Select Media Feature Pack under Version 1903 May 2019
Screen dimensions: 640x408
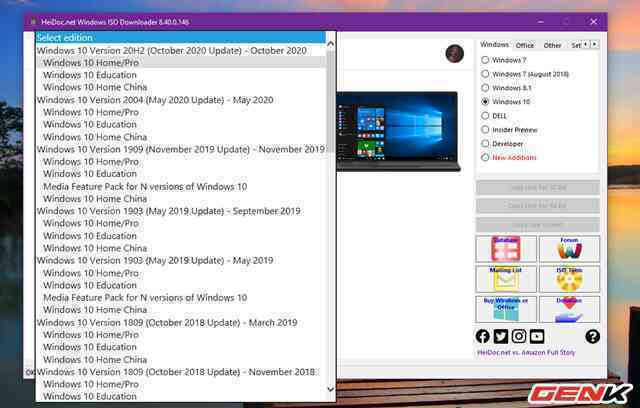(181, 297)
